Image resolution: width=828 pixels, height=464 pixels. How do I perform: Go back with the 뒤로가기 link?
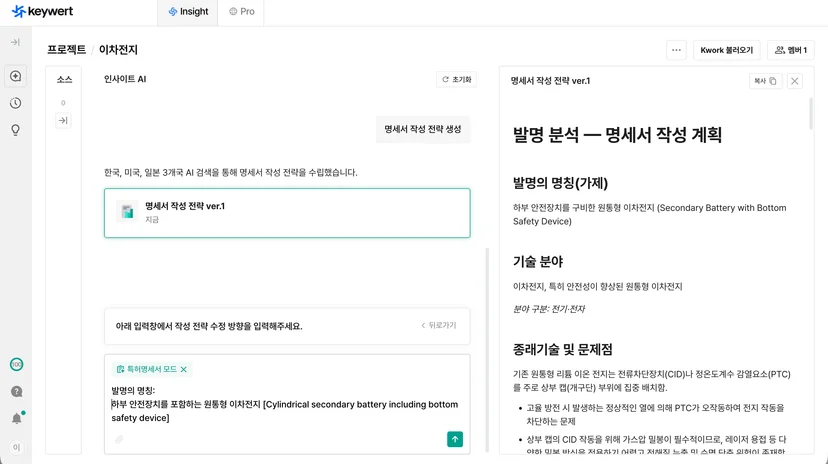[x=439, y=325]
